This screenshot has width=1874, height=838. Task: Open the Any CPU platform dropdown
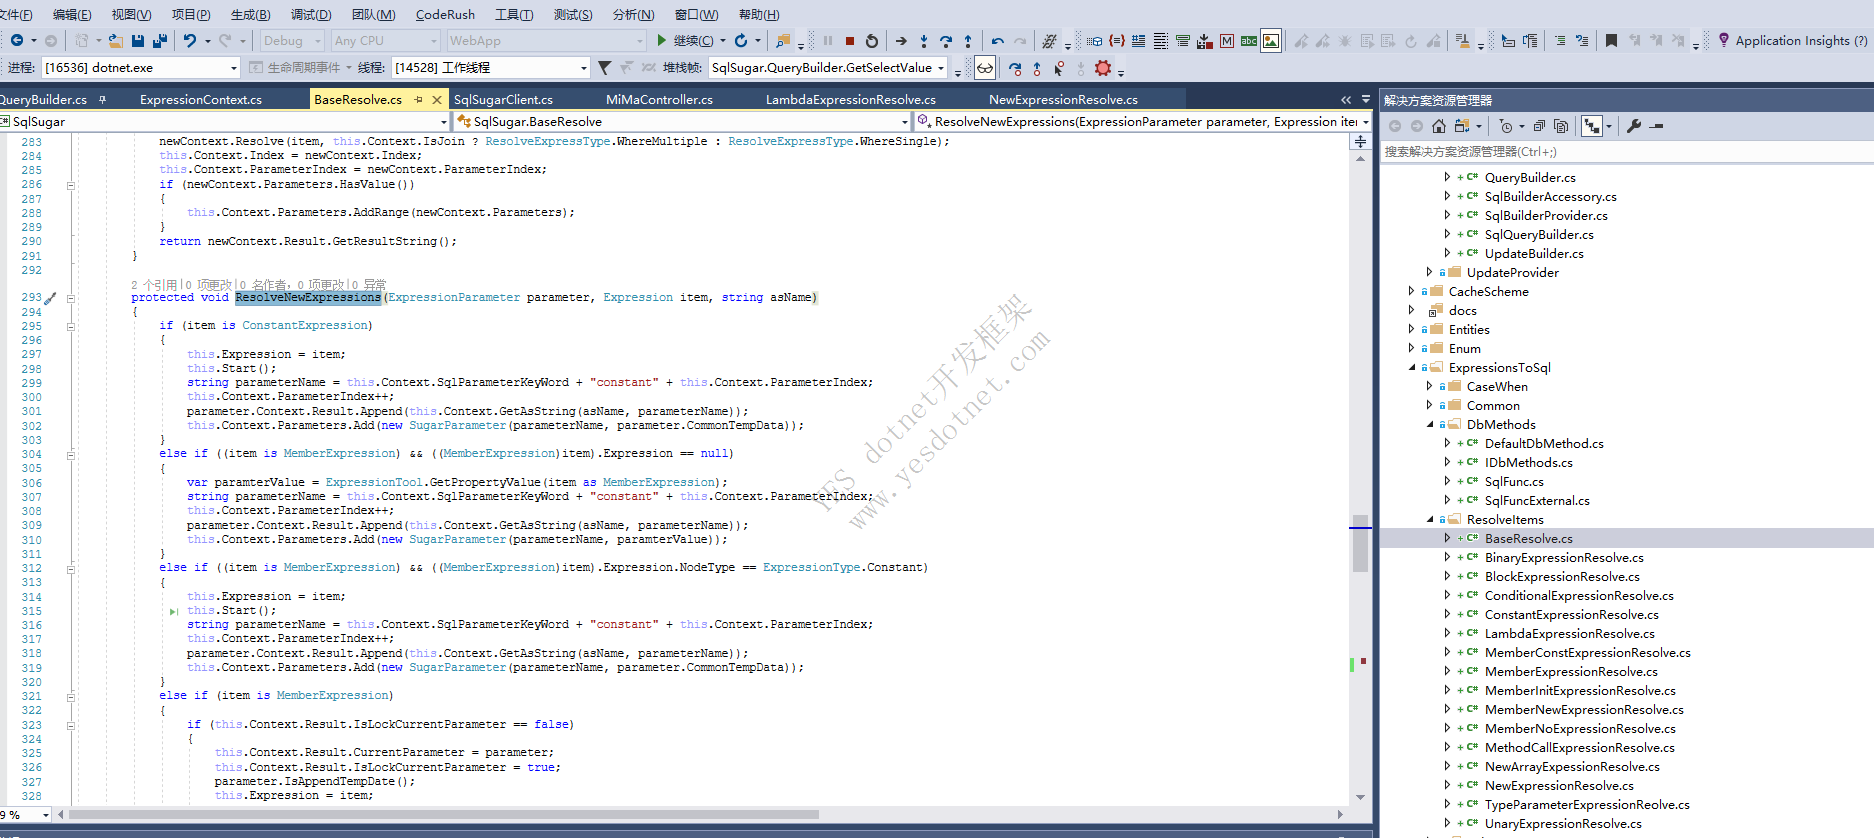pyautogui.click(x=386, y=41)
